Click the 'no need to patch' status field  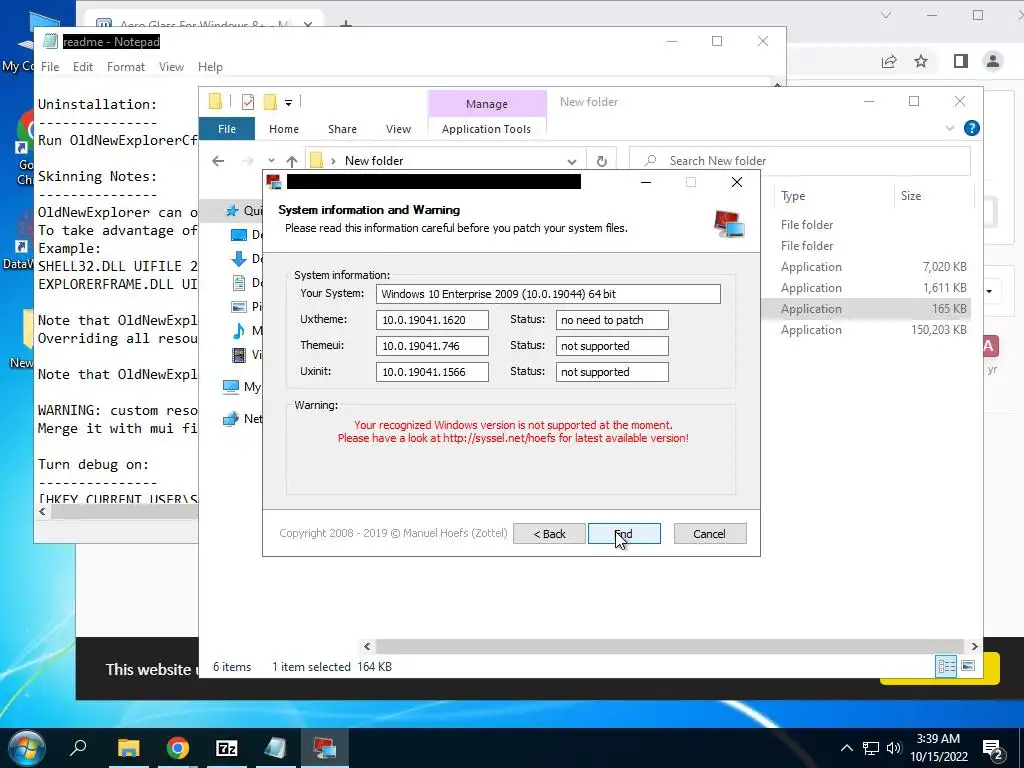click(612, 320)
